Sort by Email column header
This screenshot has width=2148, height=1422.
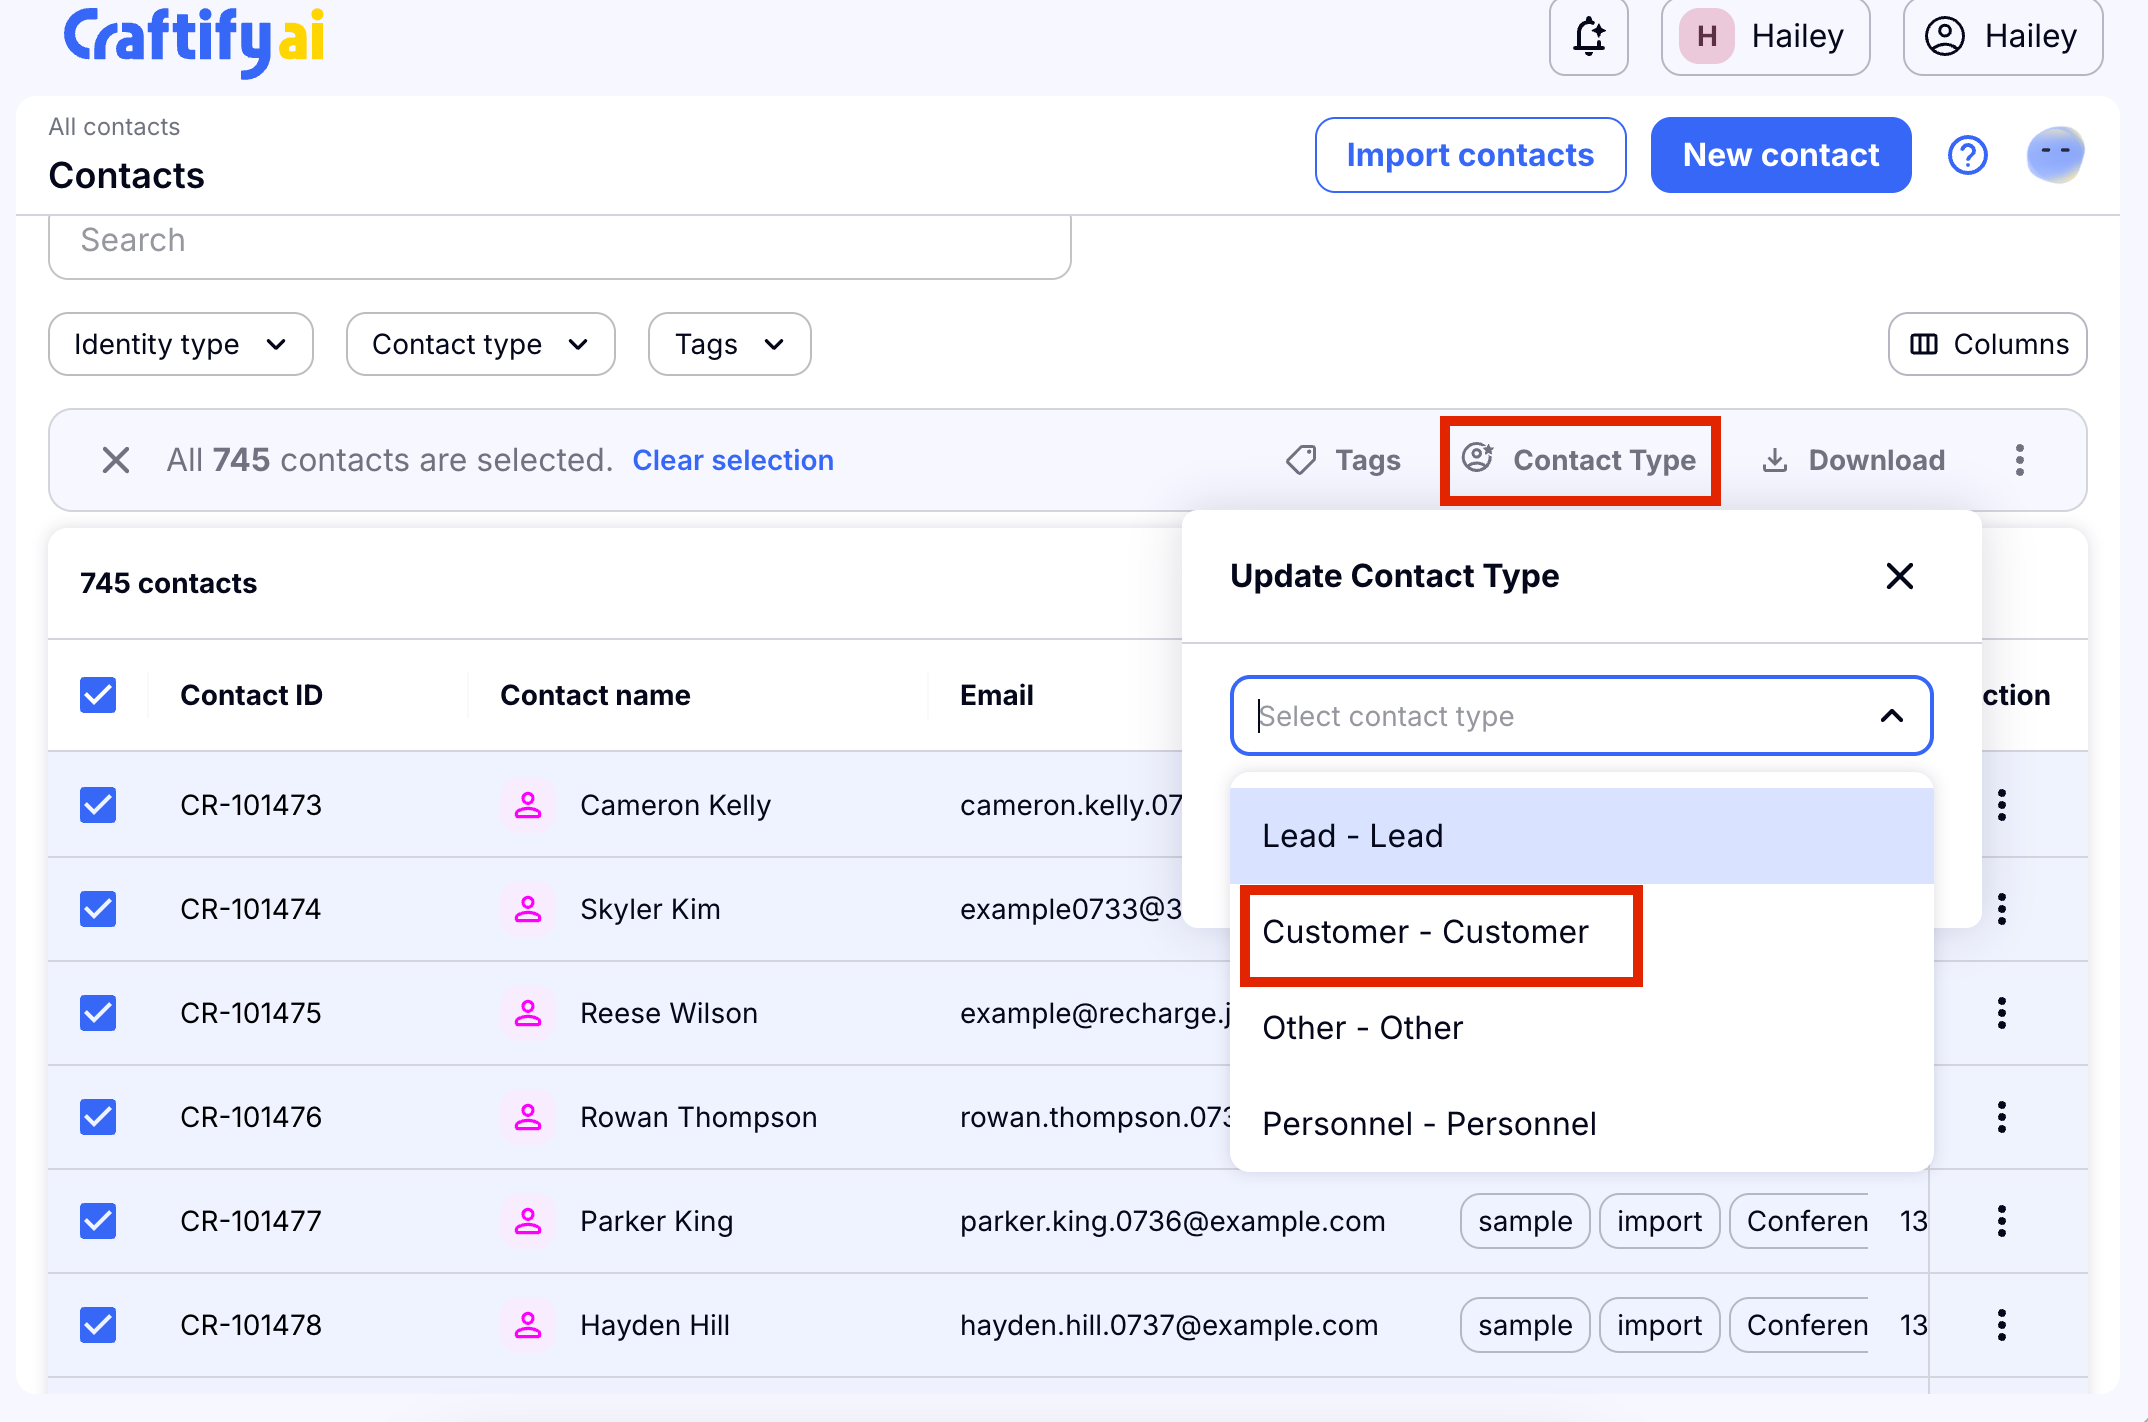point(996,695)
